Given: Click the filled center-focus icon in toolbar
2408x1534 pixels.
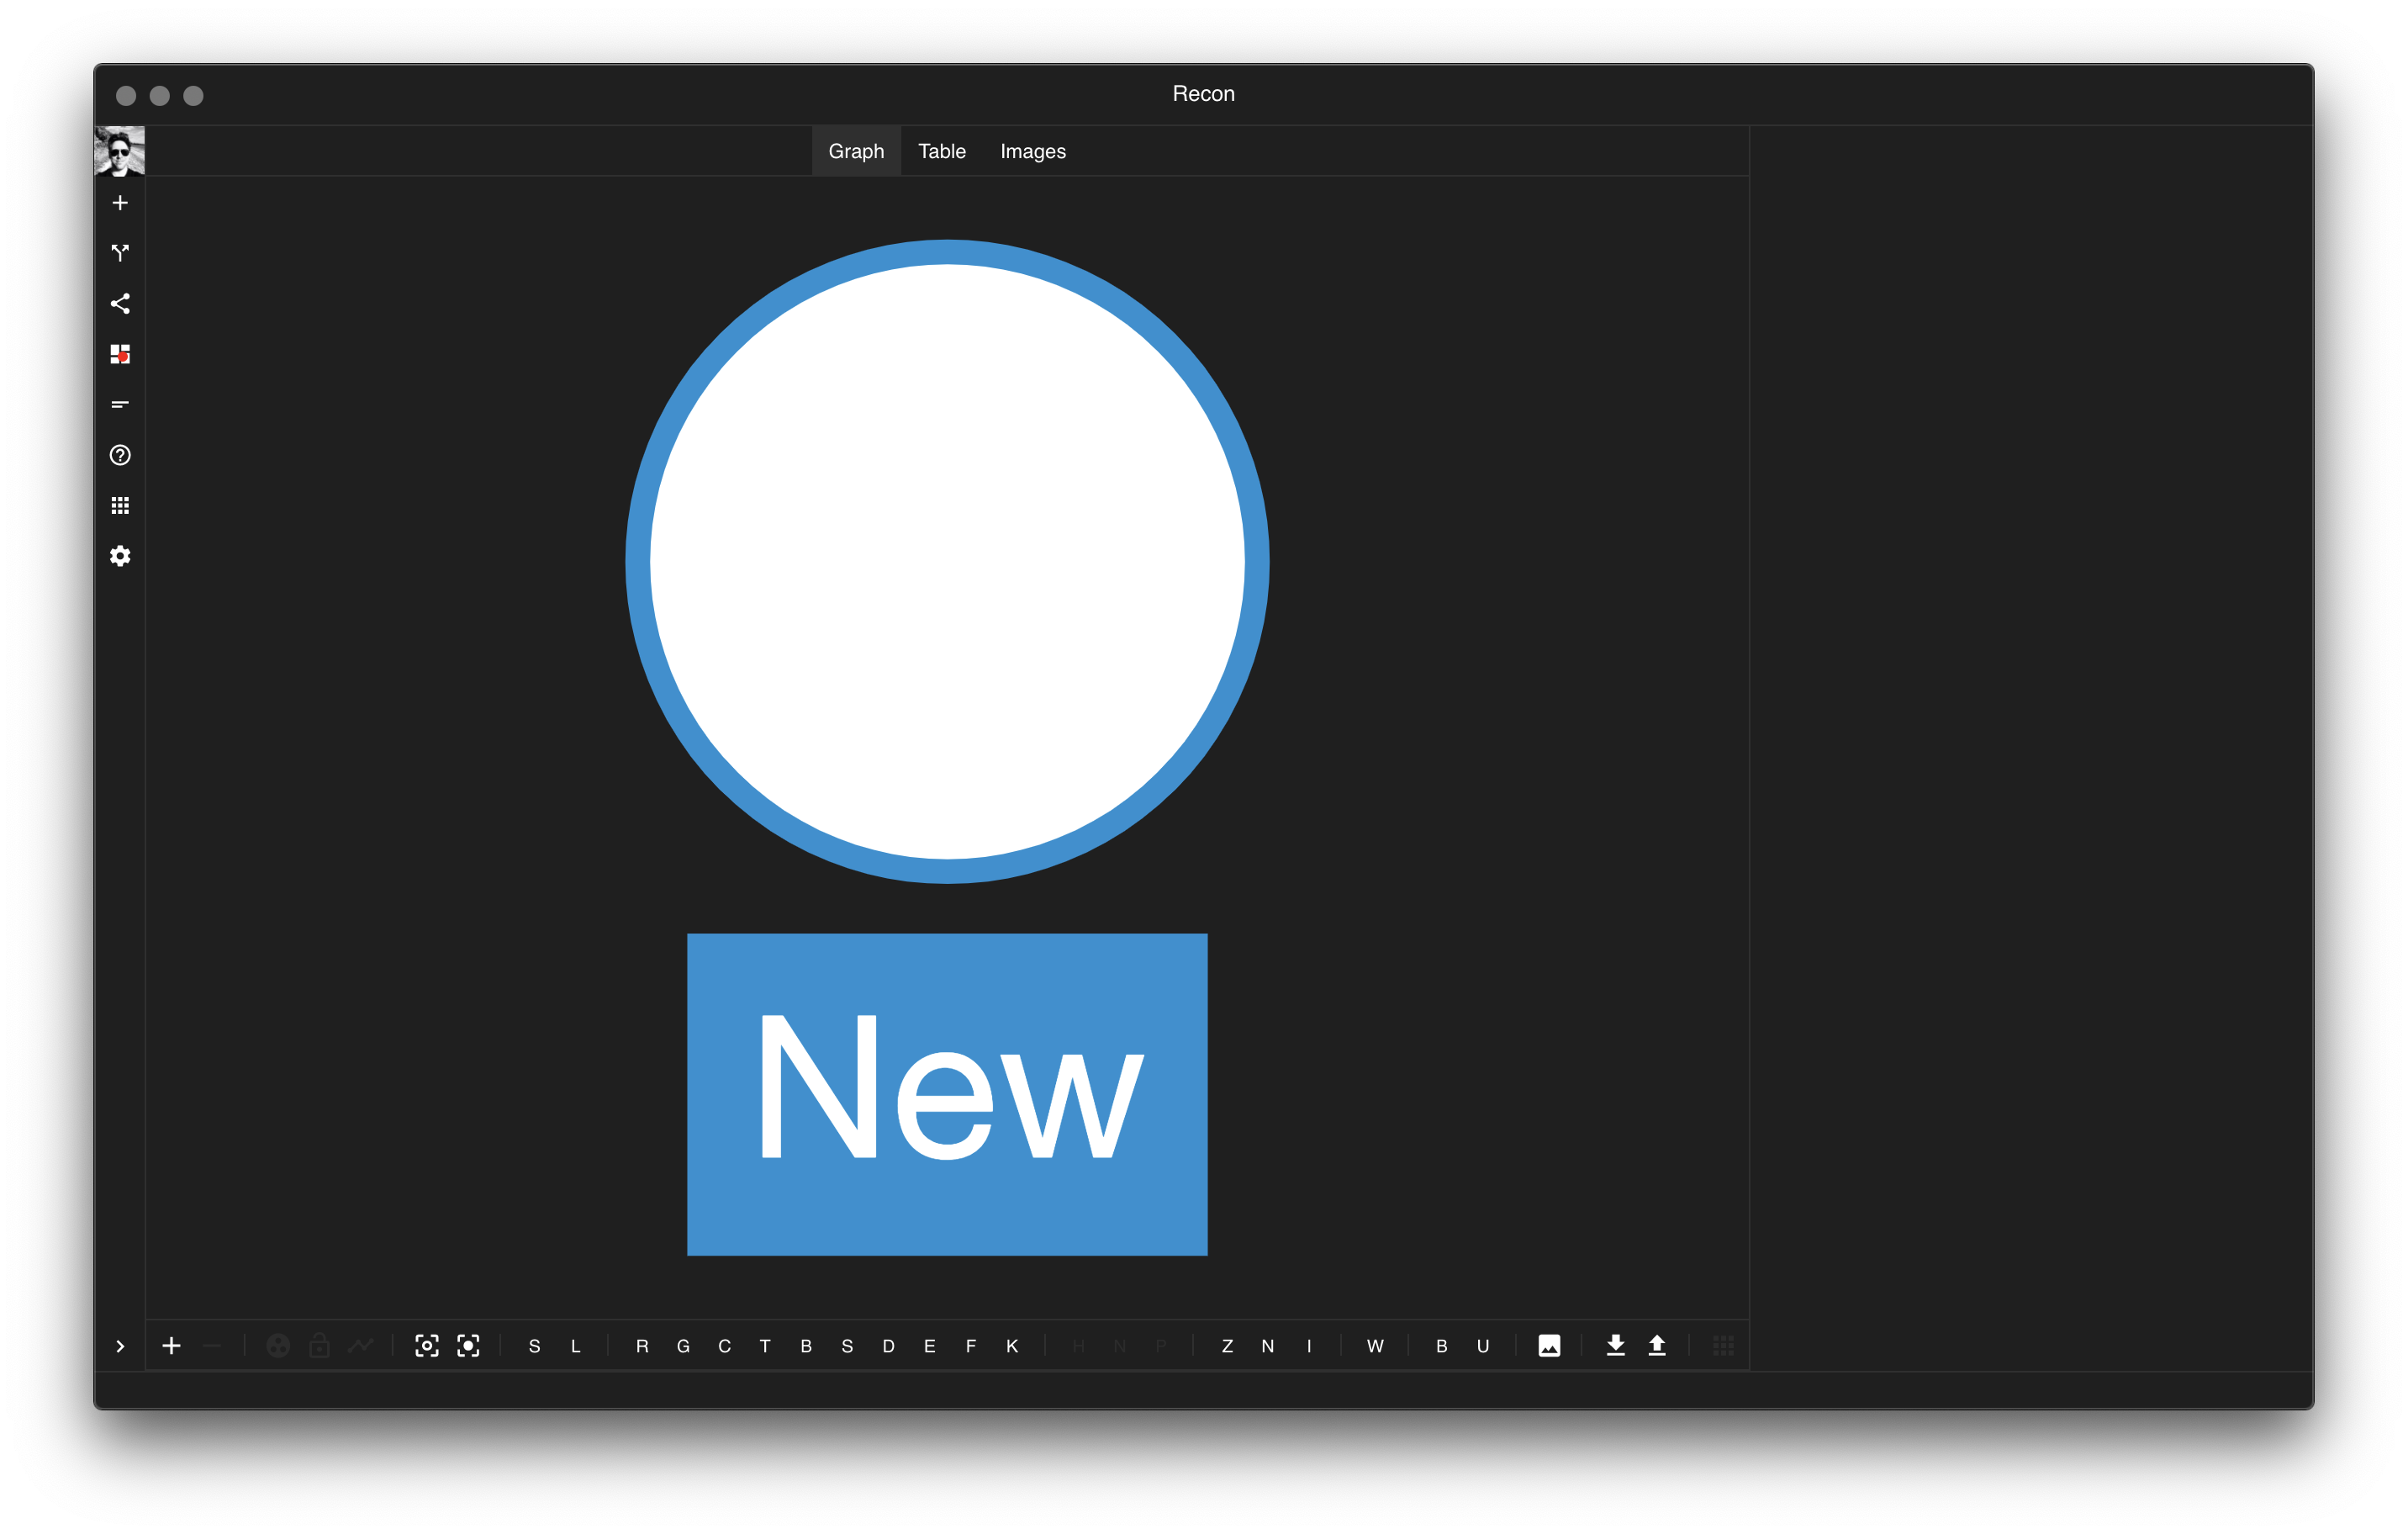Looking at the screenshot, I should tap(468, 1346).
